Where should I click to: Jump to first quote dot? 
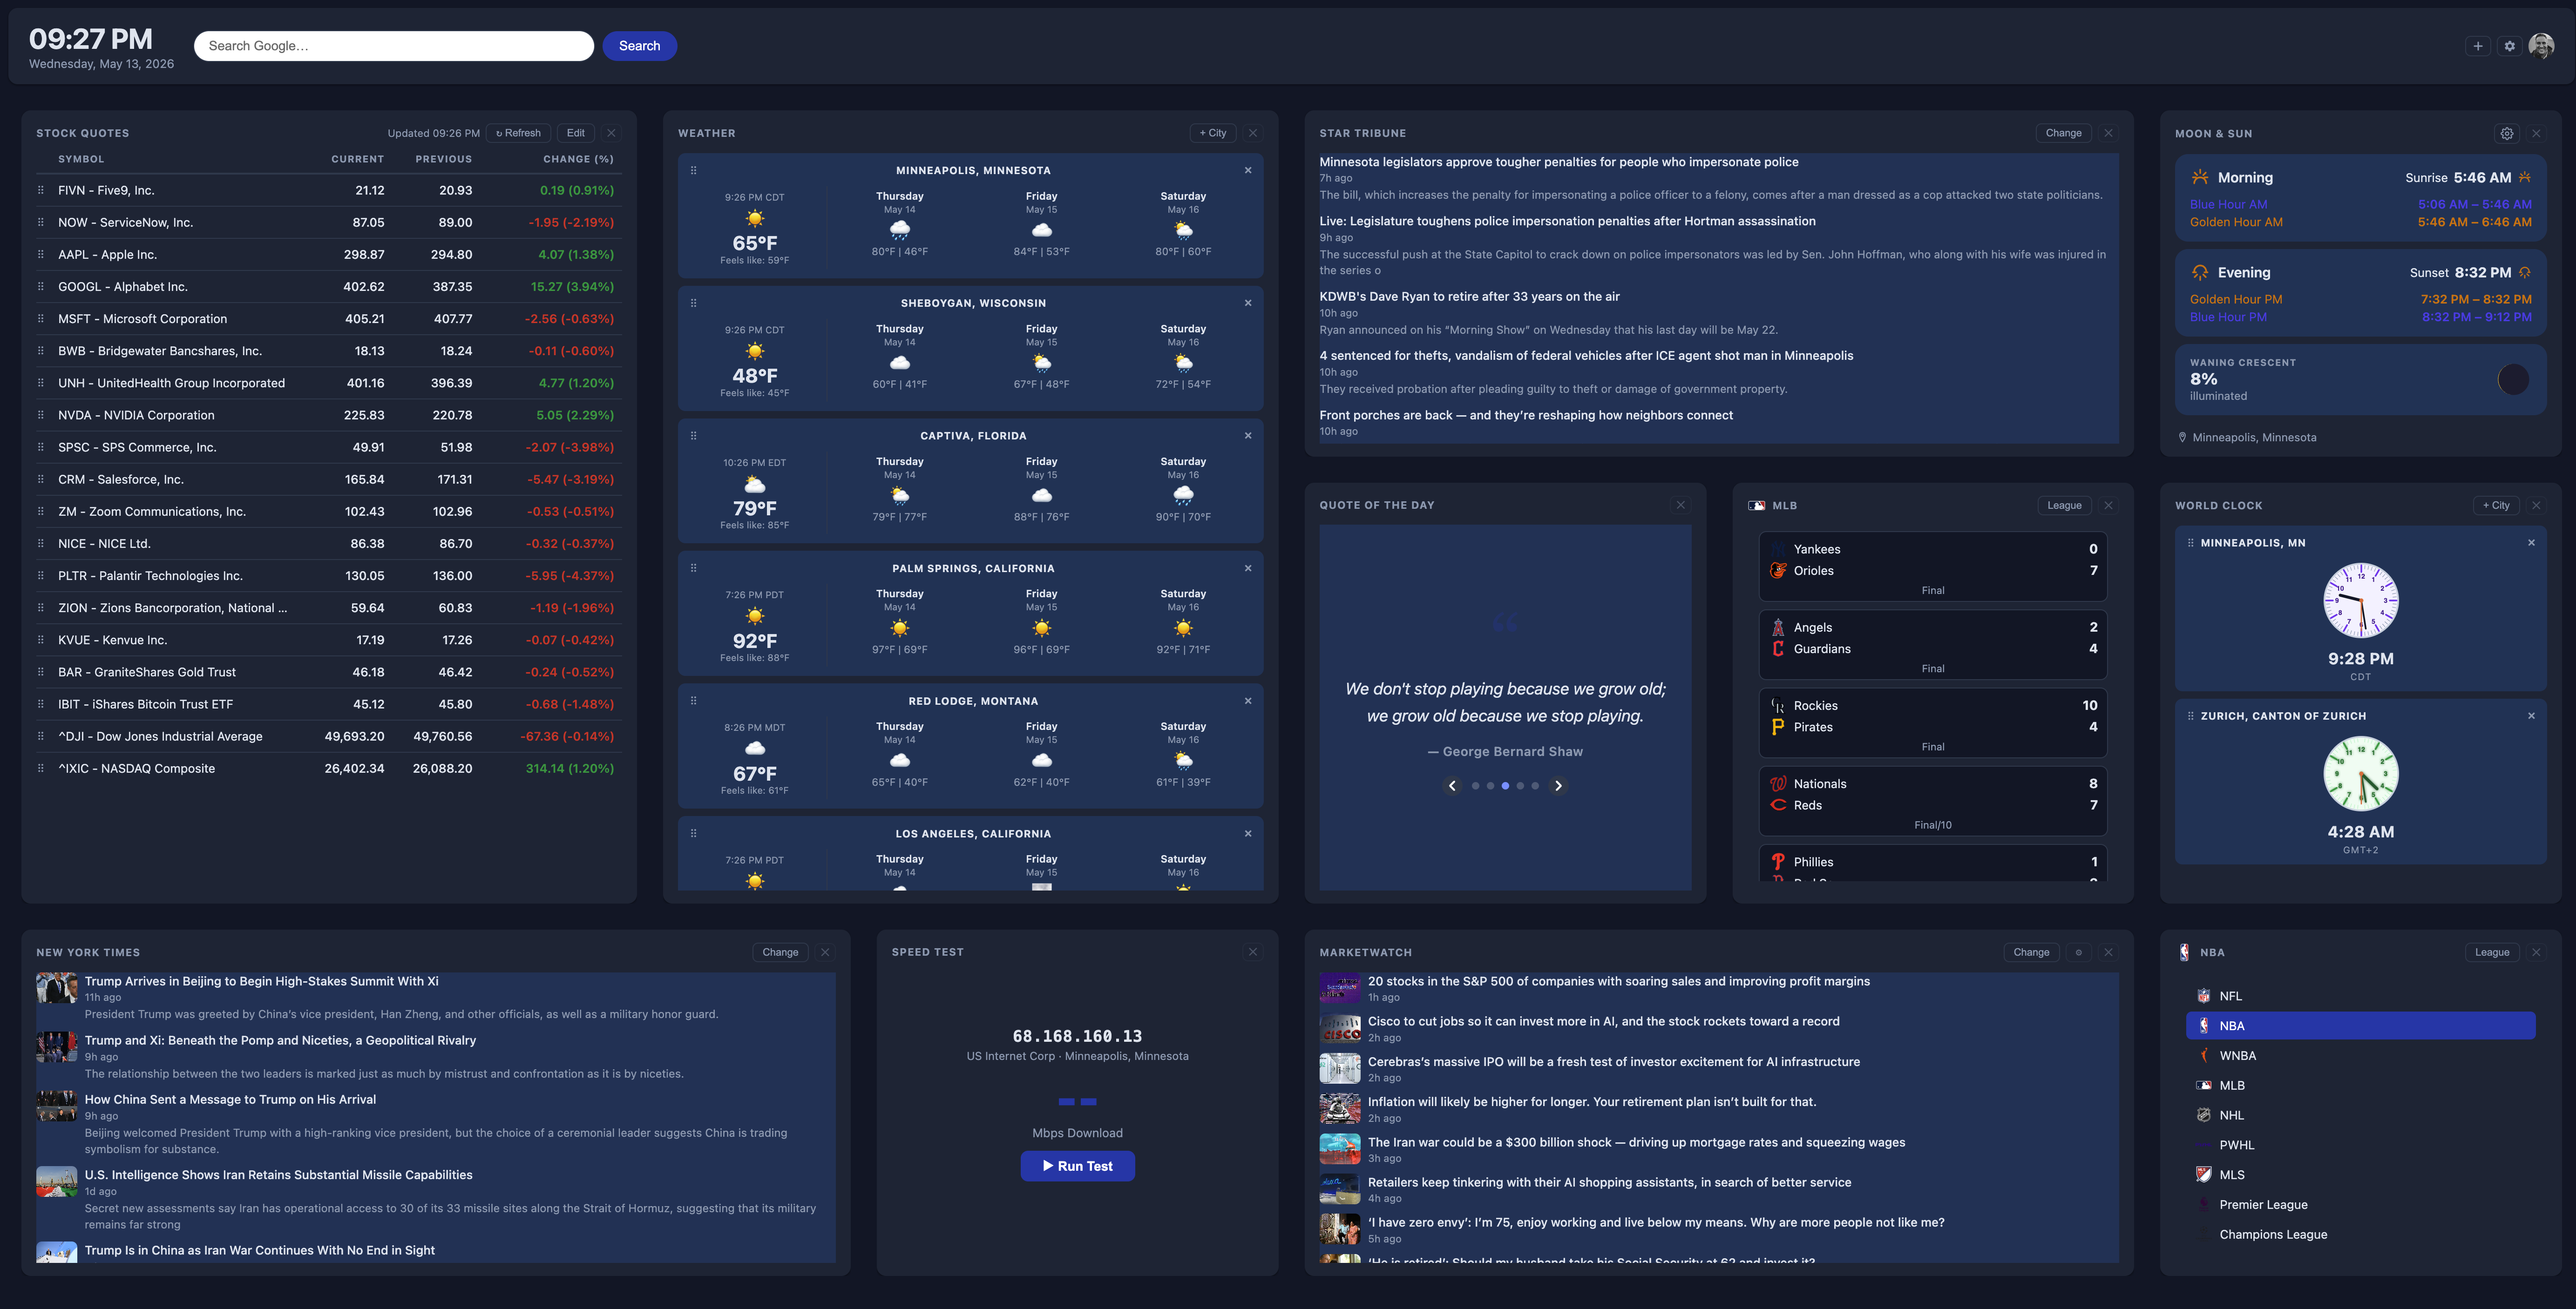(1475, 786)
